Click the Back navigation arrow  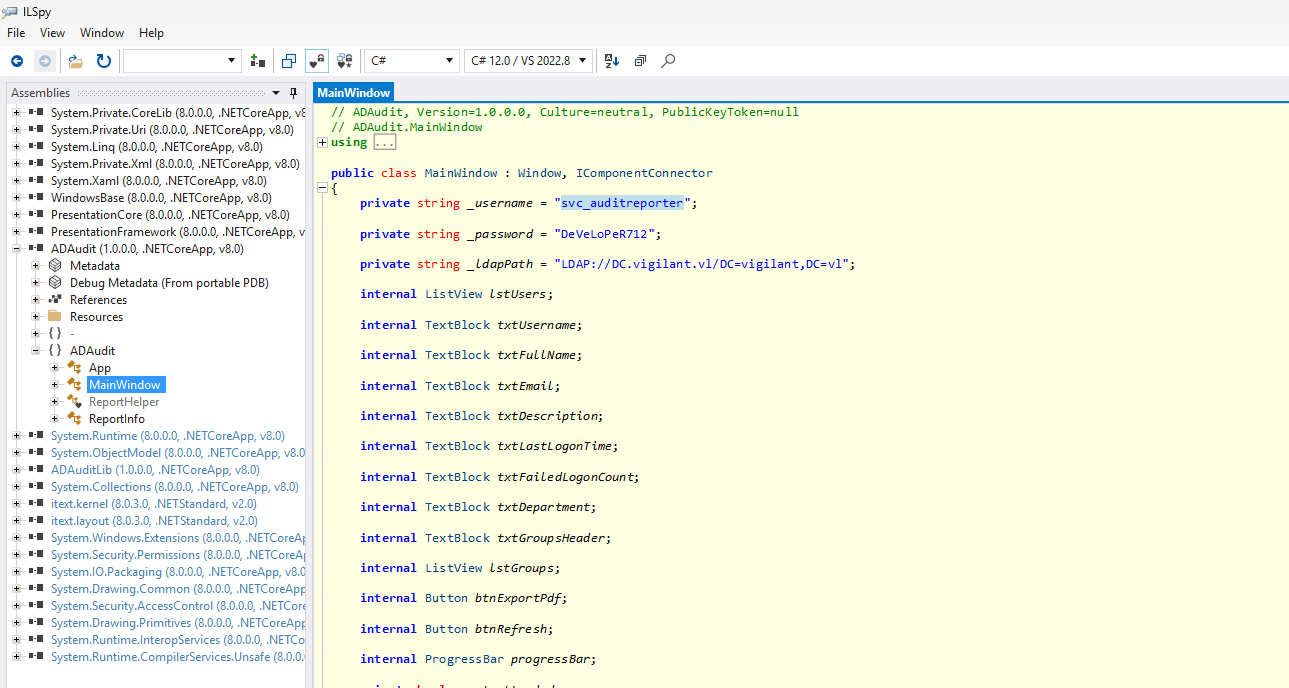click(17, 61)
